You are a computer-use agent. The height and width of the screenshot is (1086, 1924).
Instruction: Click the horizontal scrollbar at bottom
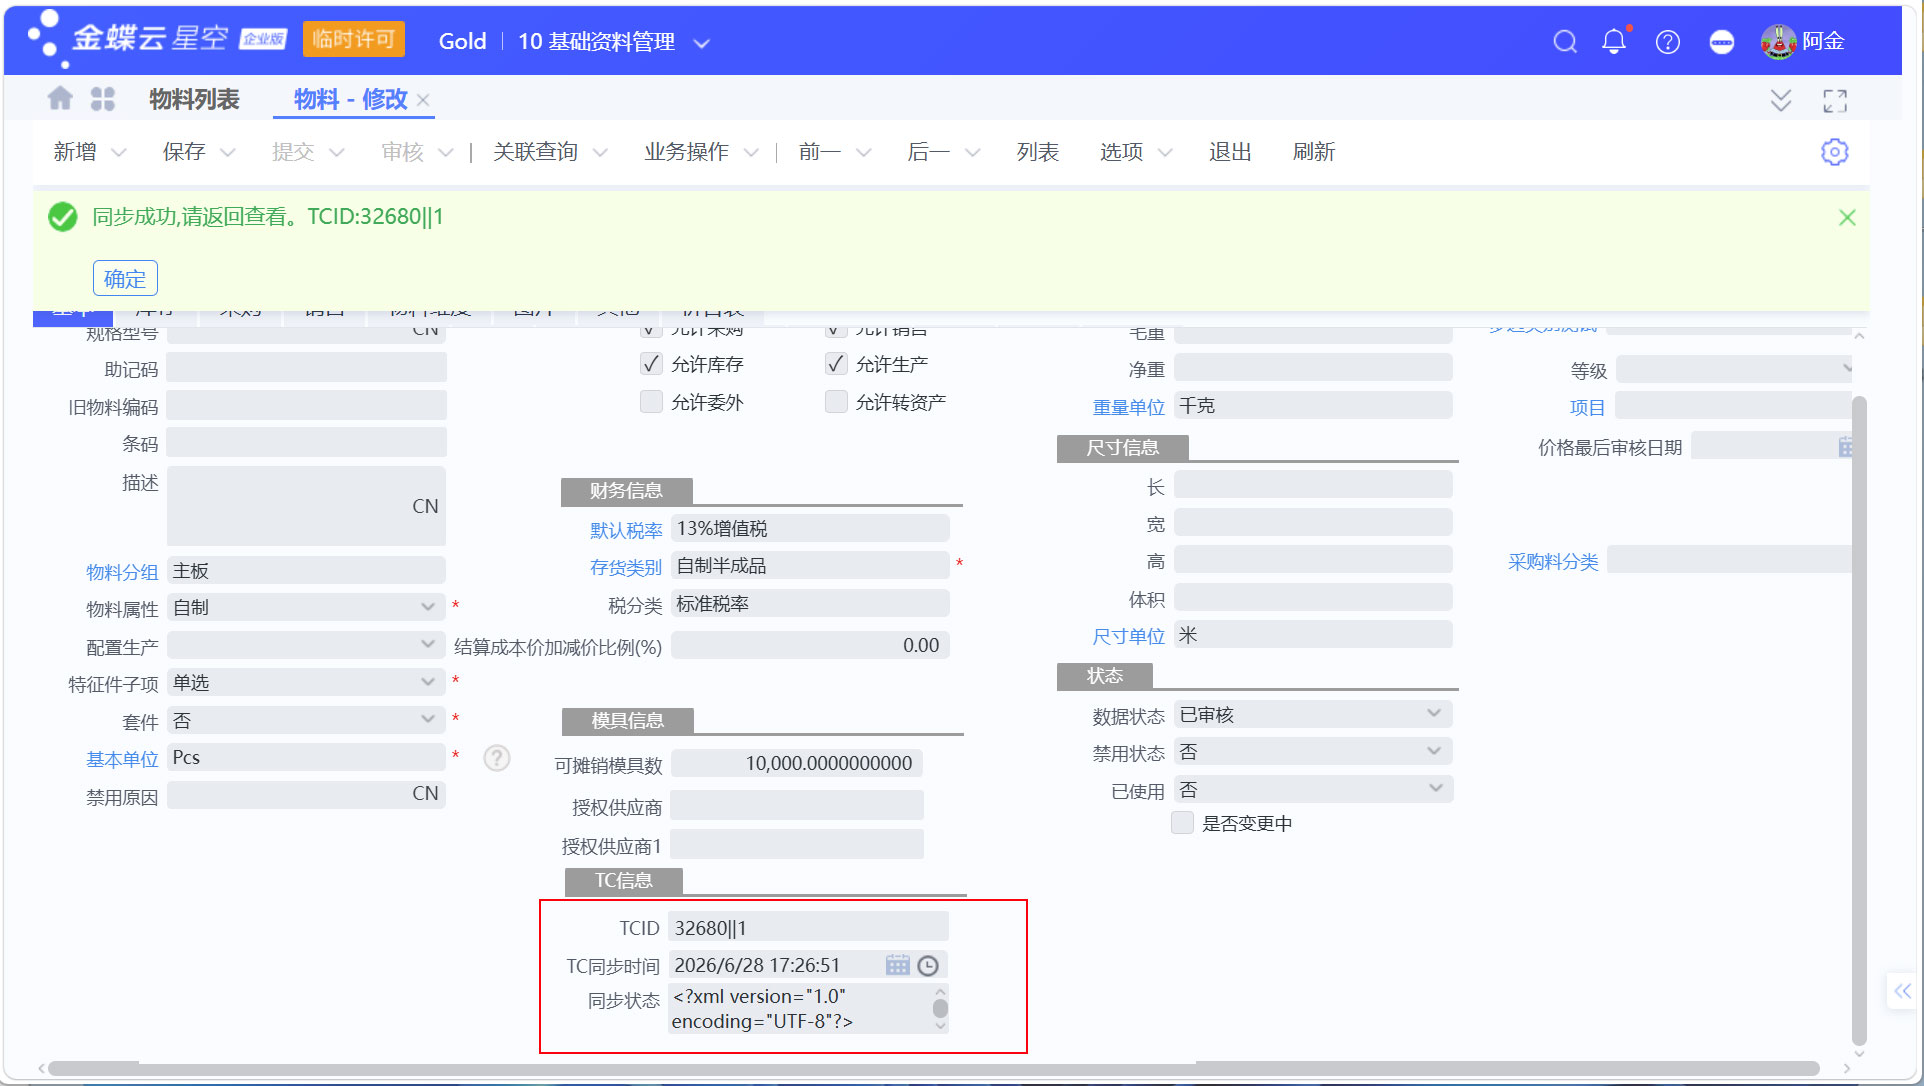(x=933, y=1068)
